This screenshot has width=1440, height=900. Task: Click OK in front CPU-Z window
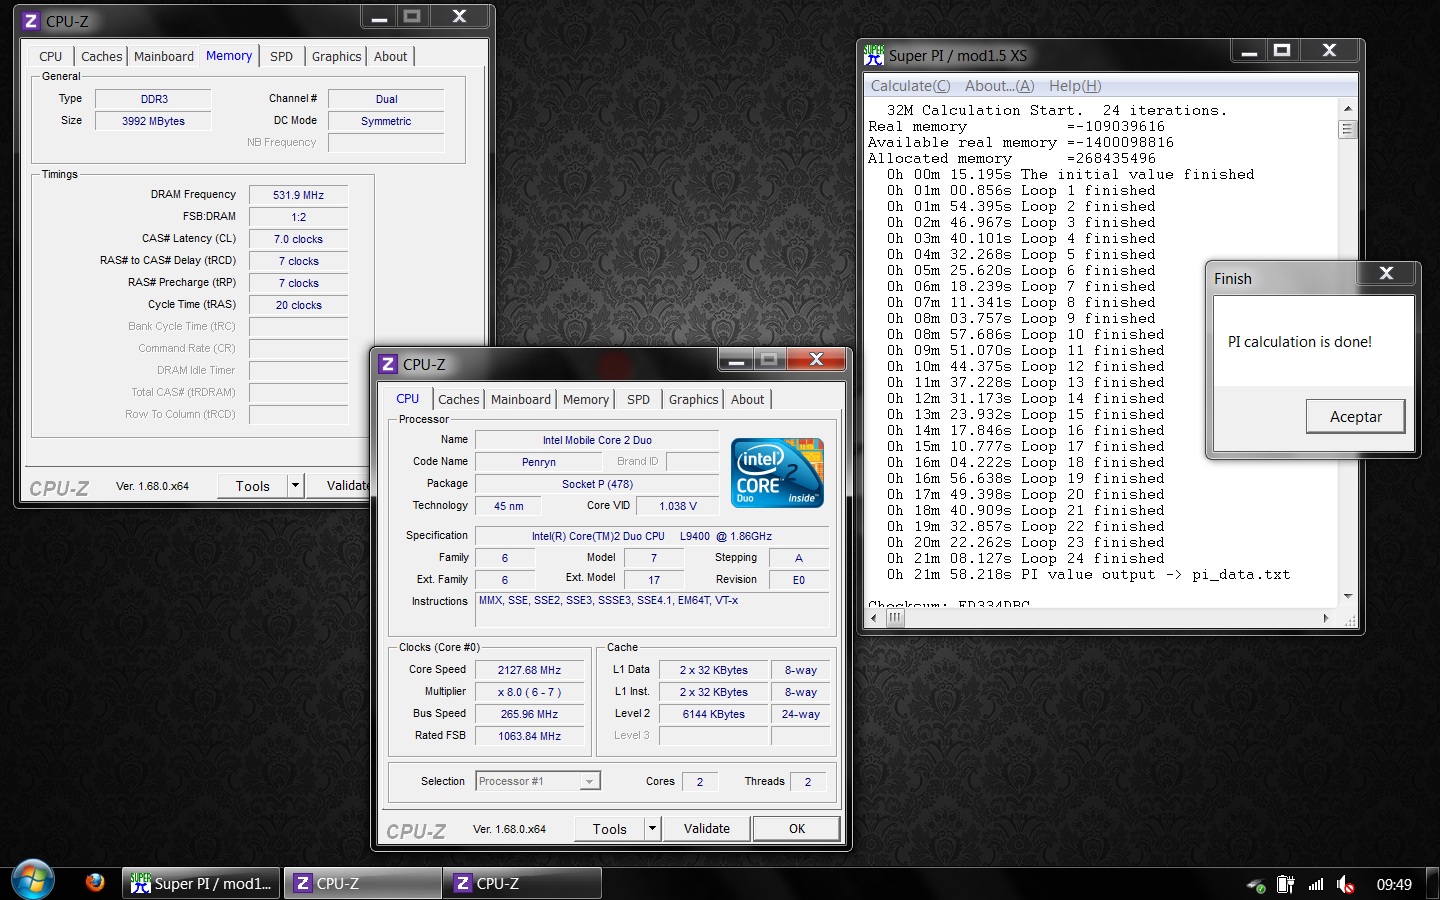(x=797, y=828)
